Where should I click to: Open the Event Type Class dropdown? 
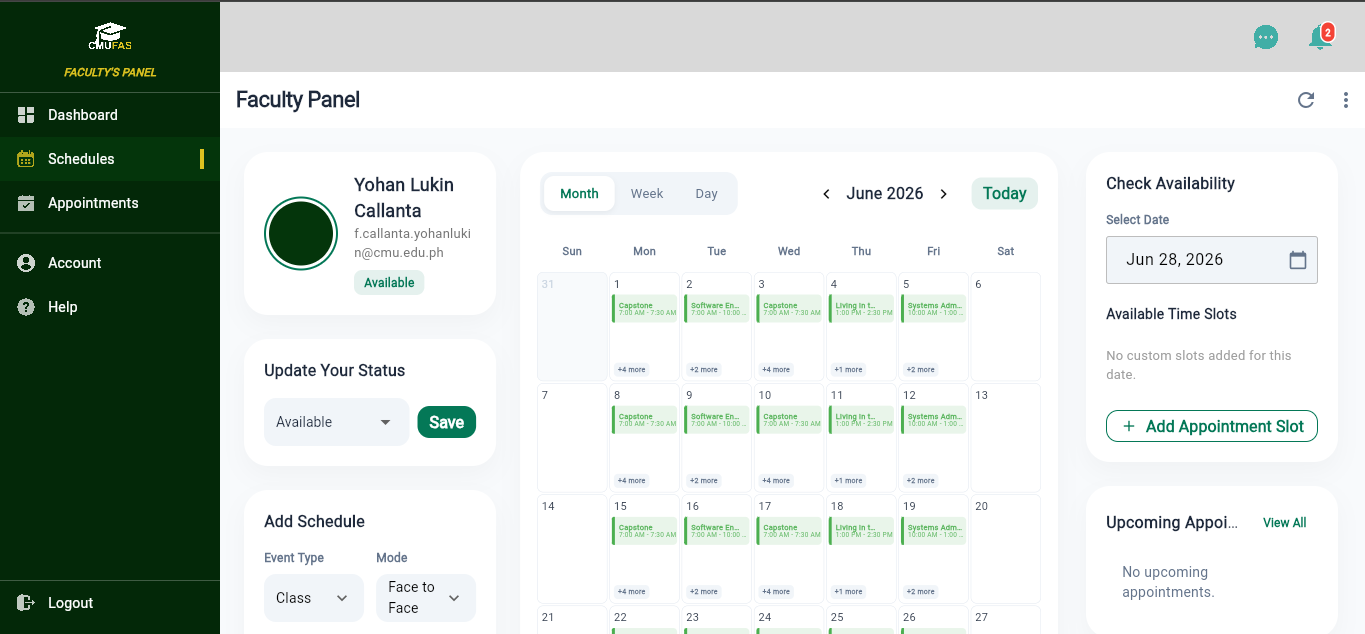coord(313,598)
